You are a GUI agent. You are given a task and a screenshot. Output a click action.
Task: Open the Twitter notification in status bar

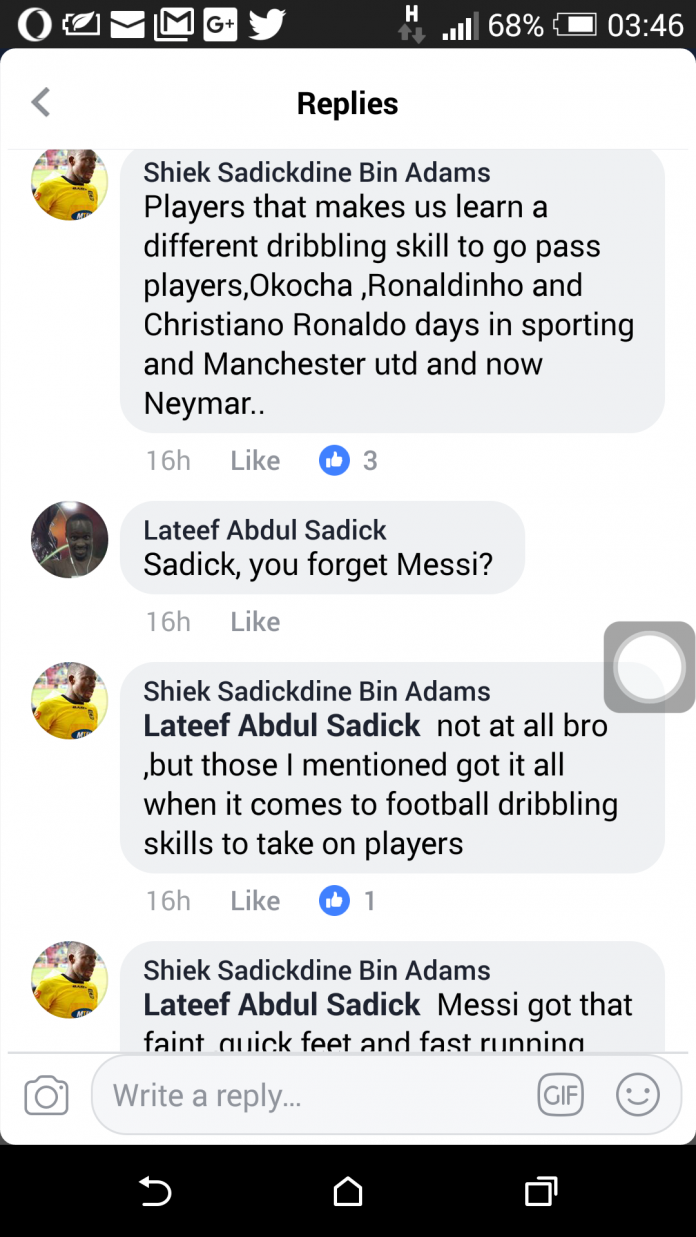pyautogui.click(x=267, y=24)
